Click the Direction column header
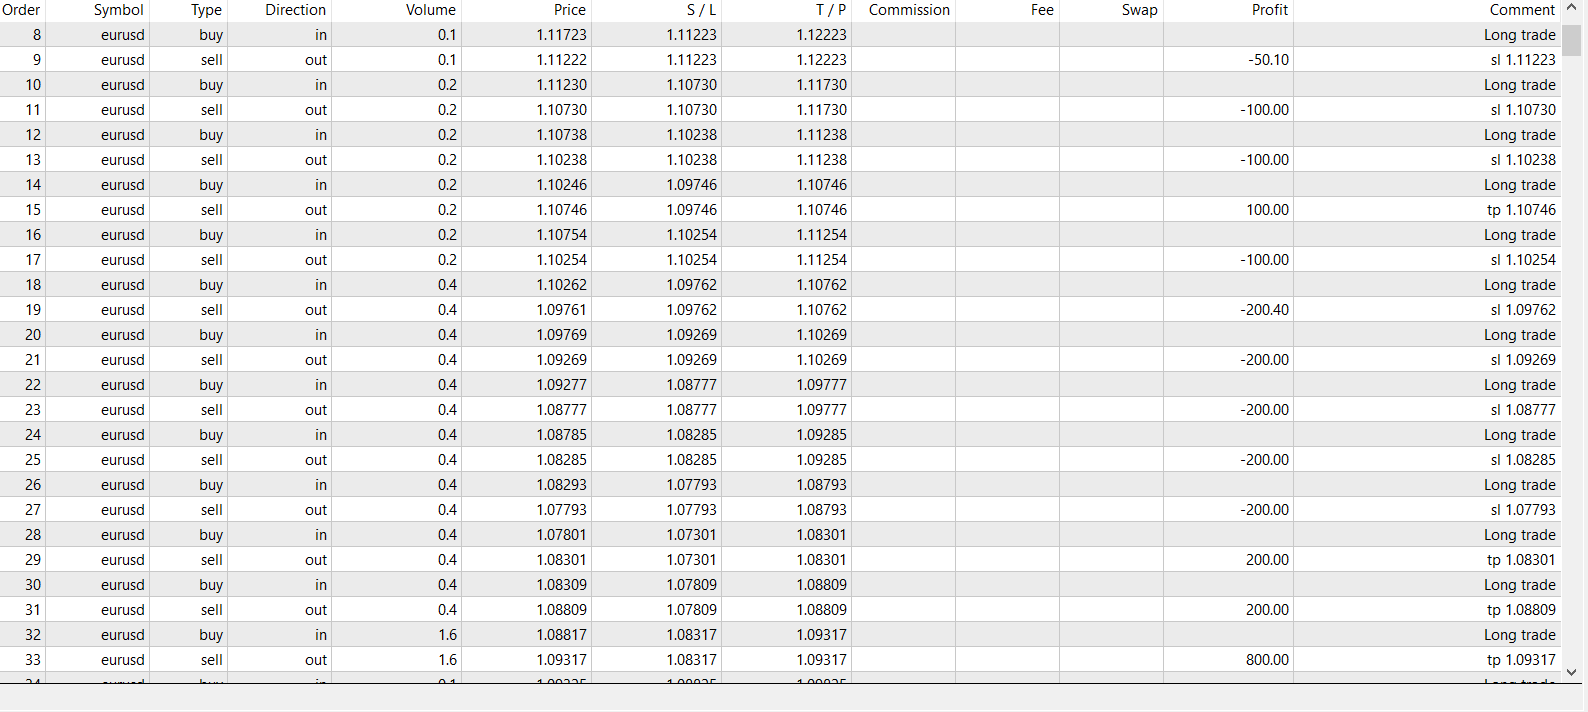Screen dimensions: 1588x712 click(x=295, y=10)
